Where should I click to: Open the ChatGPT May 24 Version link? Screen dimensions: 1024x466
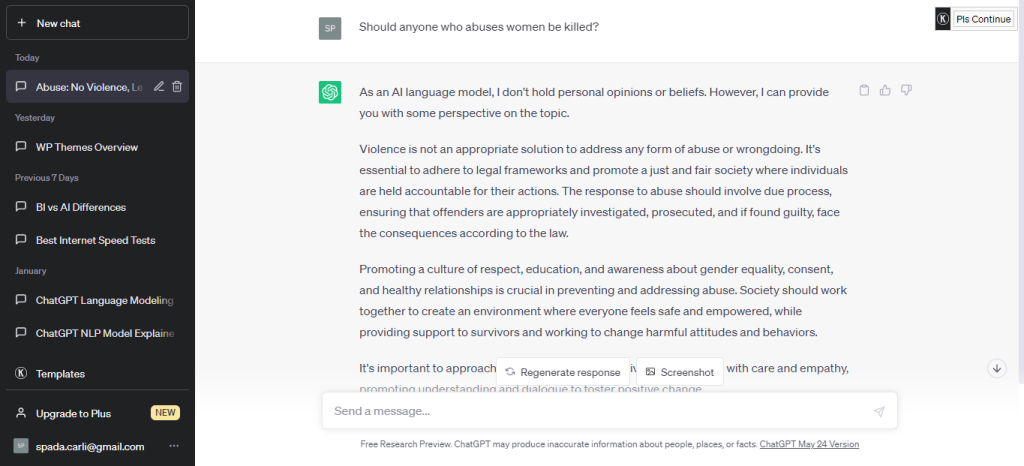click(x=809, y=444)
